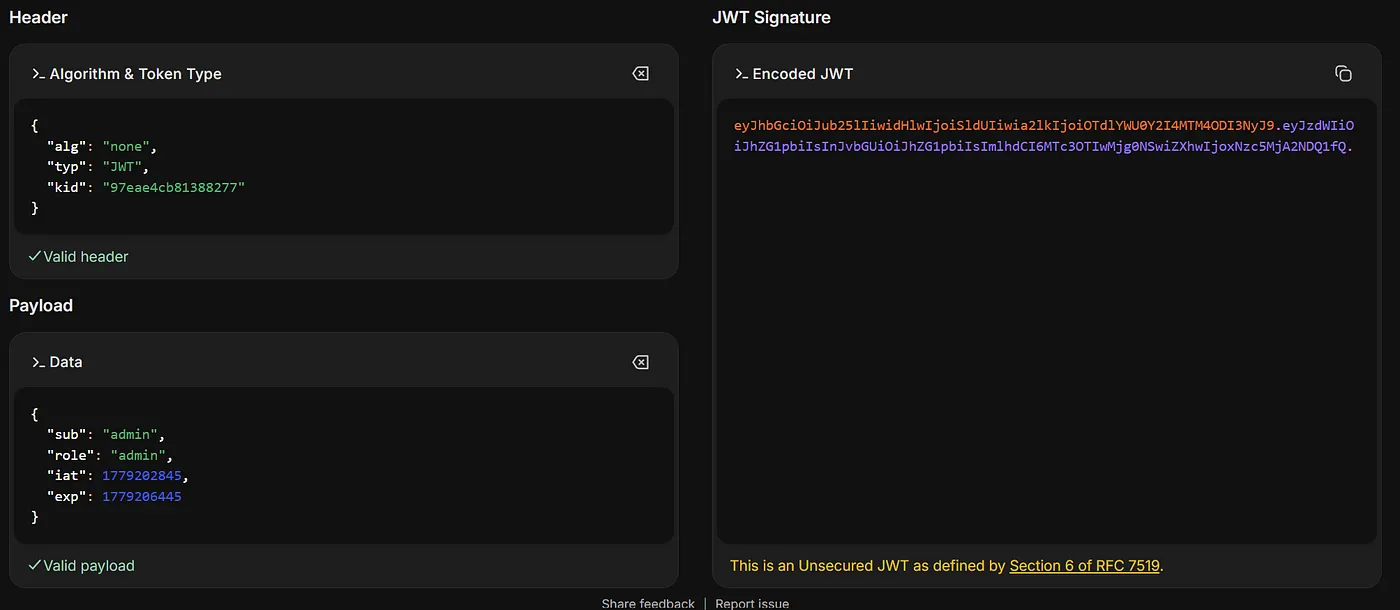Image resolution: width=1400 pixels, height=610 pixels.
Task: Click the Valid payload status text
Action: coord(89,566)
